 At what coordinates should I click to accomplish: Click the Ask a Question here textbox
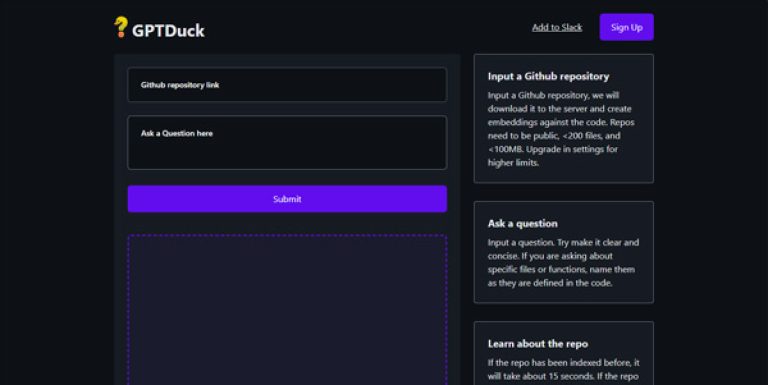(x=287, y=143)
